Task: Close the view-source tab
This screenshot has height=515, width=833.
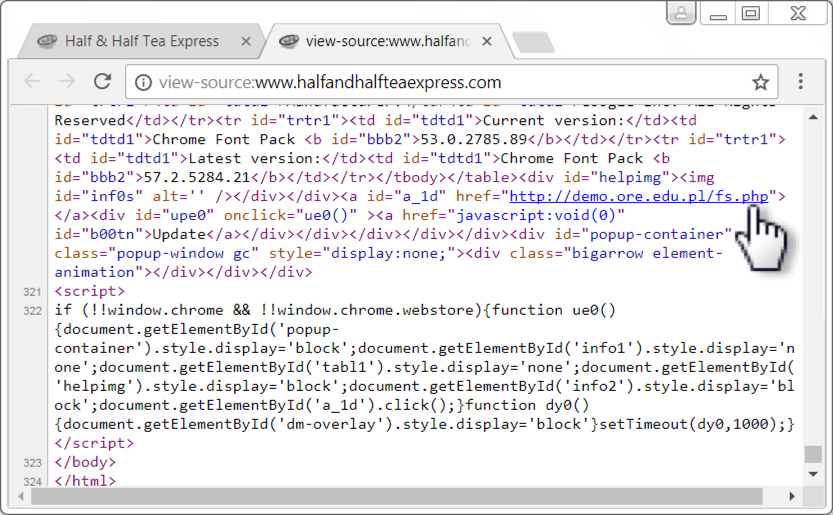Action: tap(487, 41)
